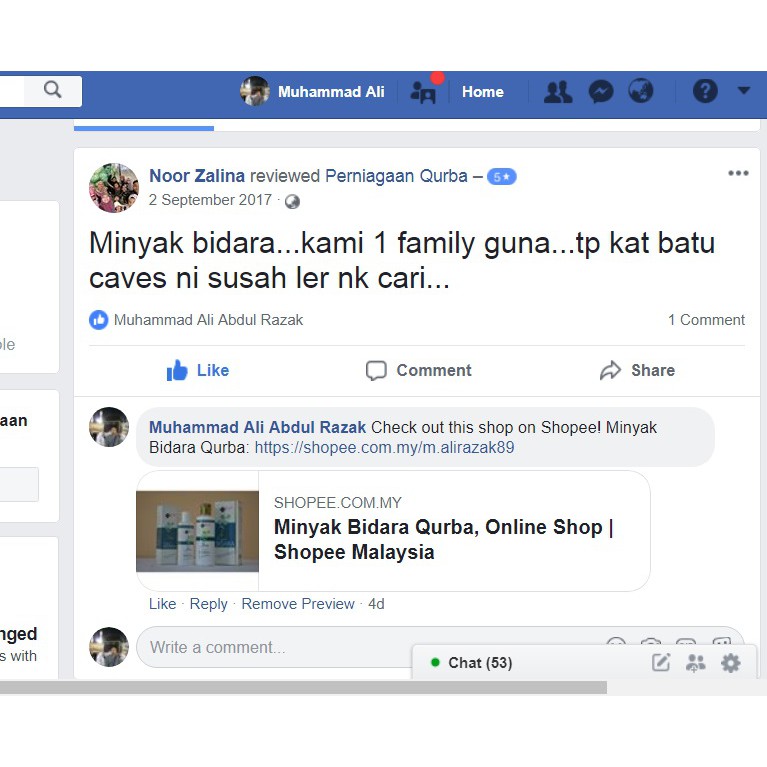The height and width of the screenshot is (767, 767).
Task: Share the review post
Action: coord(637,370)
